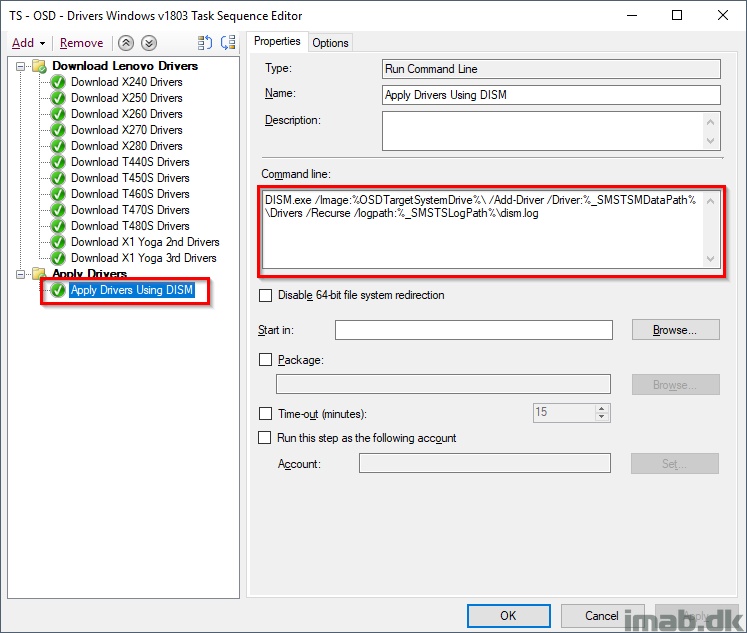Select the Properties tab

click(277, 41)
